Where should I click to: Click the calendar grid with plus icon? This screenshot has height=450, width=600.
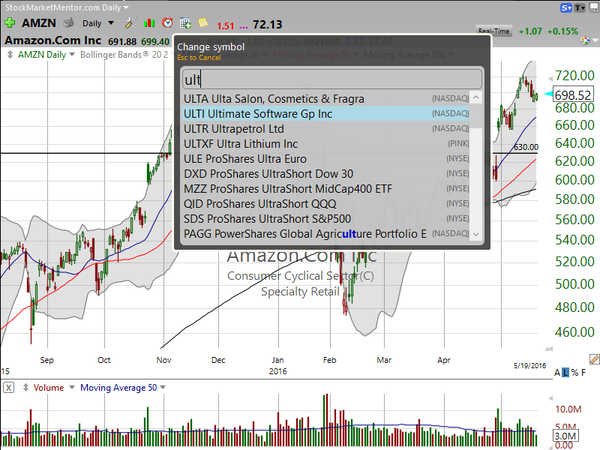185,23
